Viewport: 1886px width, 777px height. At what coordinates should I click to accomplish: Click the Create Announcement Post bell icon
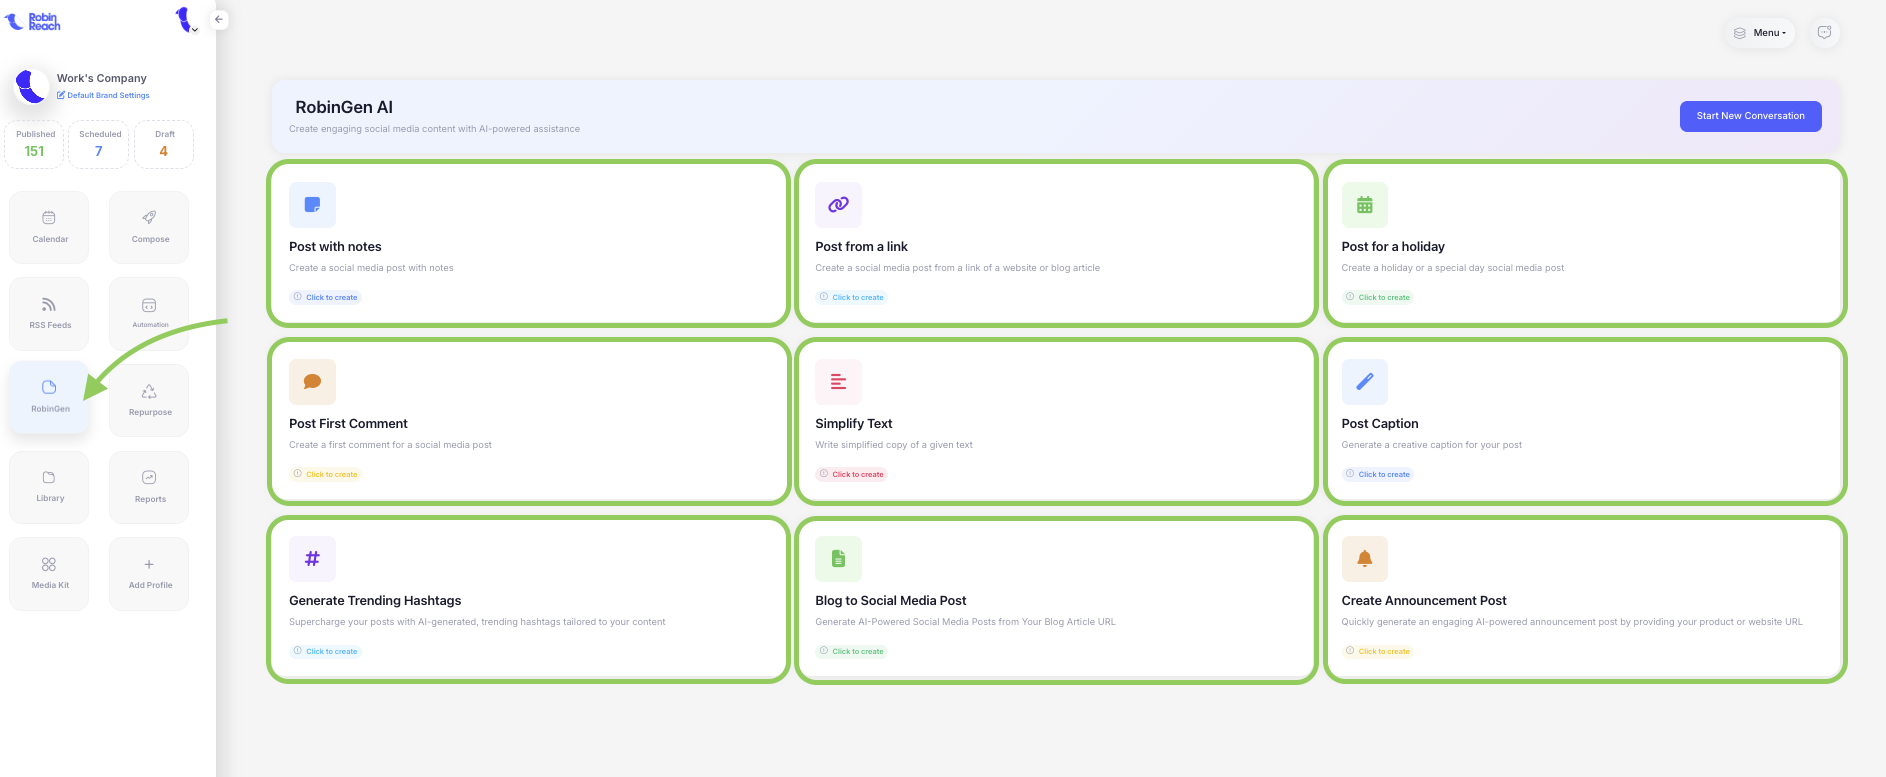(1364, 559)
